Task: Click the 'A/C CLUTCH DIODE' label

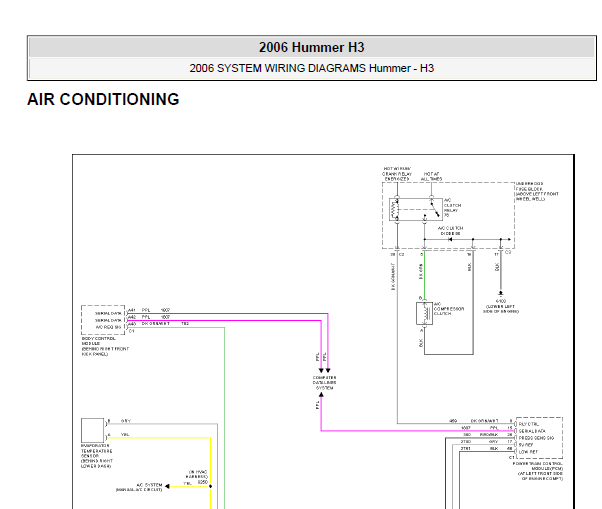Action: pos(450,231)
